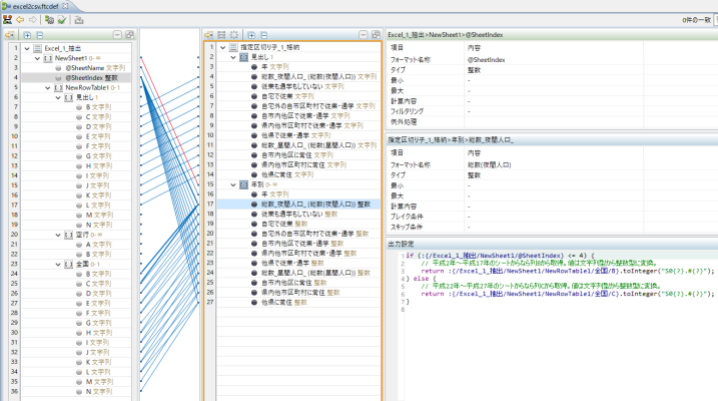
Task: Collapse the Excel_1_抽出 root node
Action: tap(27, 47)
